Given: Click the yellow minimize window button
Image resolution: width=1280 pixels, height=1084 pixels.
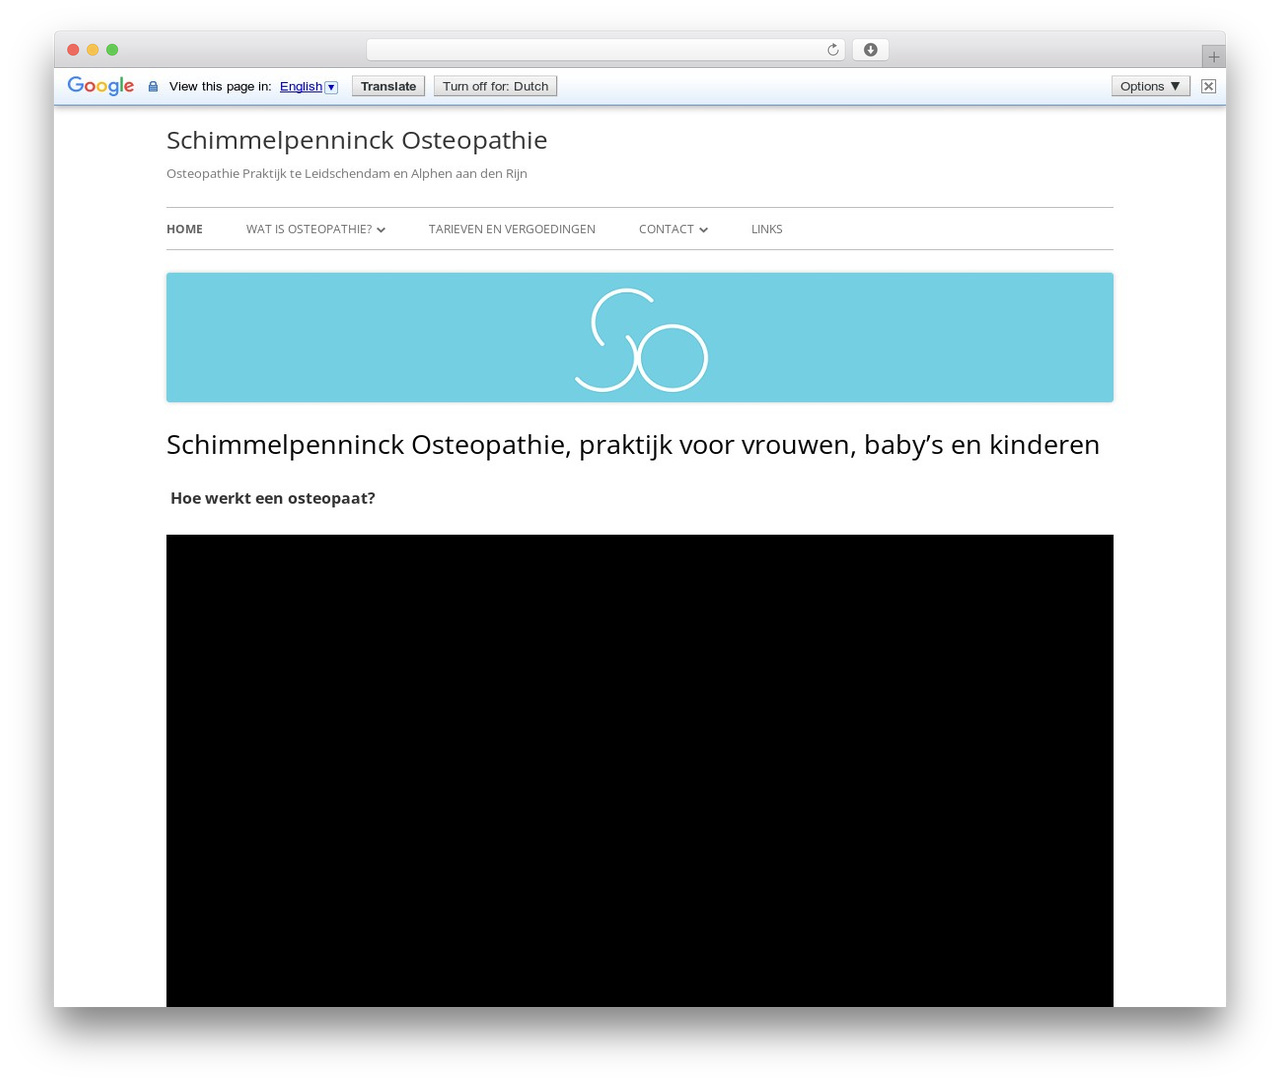Looking at the screenshot, I should (93, 50).
